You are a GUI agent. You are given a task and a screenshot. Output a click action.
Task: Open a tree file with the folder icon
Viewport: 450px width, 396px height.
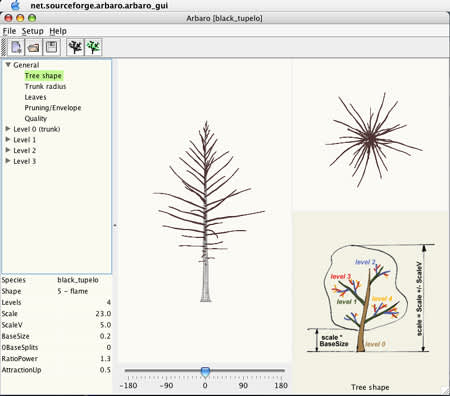click(33, 47)
